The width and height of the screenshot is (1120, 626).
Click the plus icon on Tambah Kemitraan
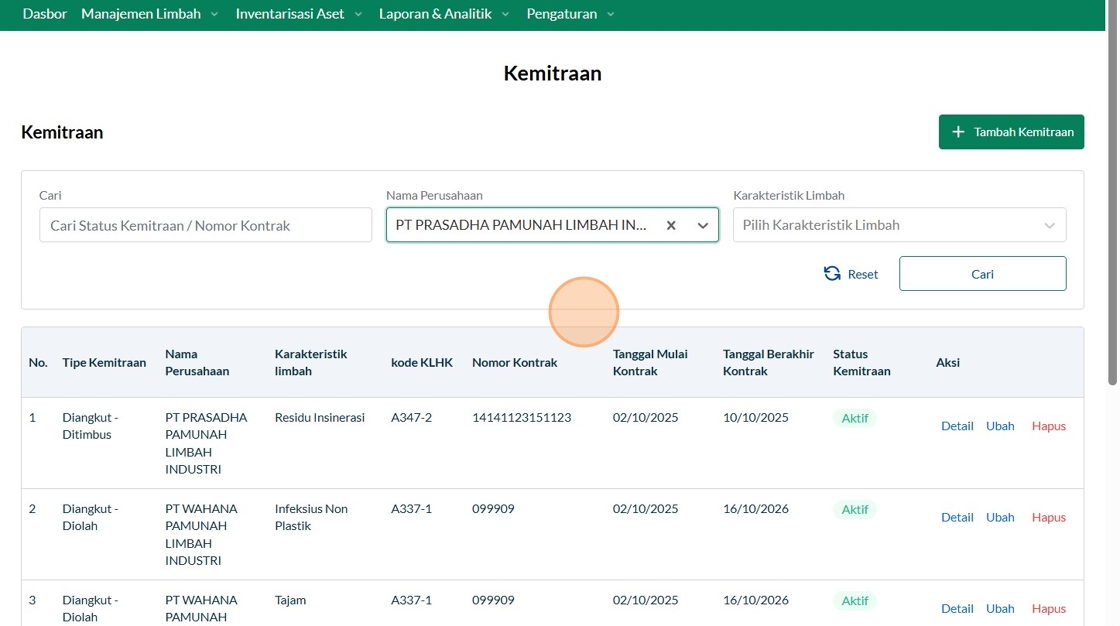958,132
